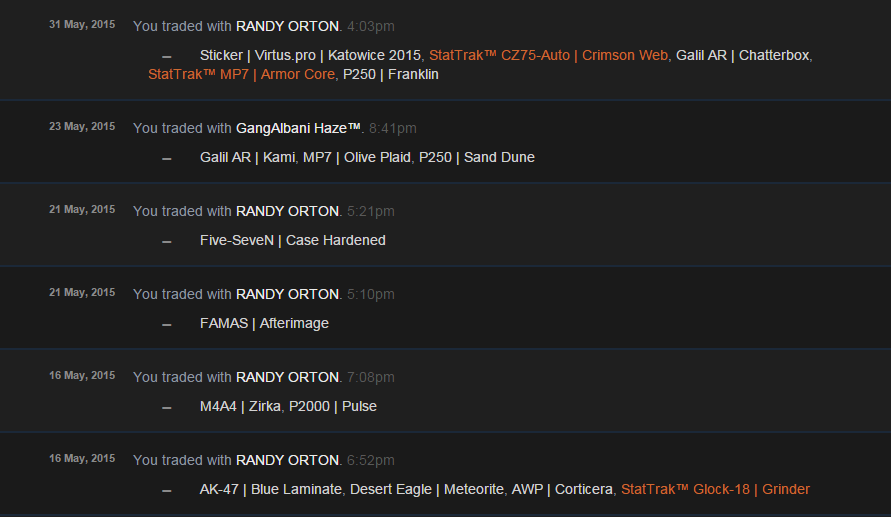Click StatTrak™ MP7 | Armor Core item

click(x=241, y=74)
